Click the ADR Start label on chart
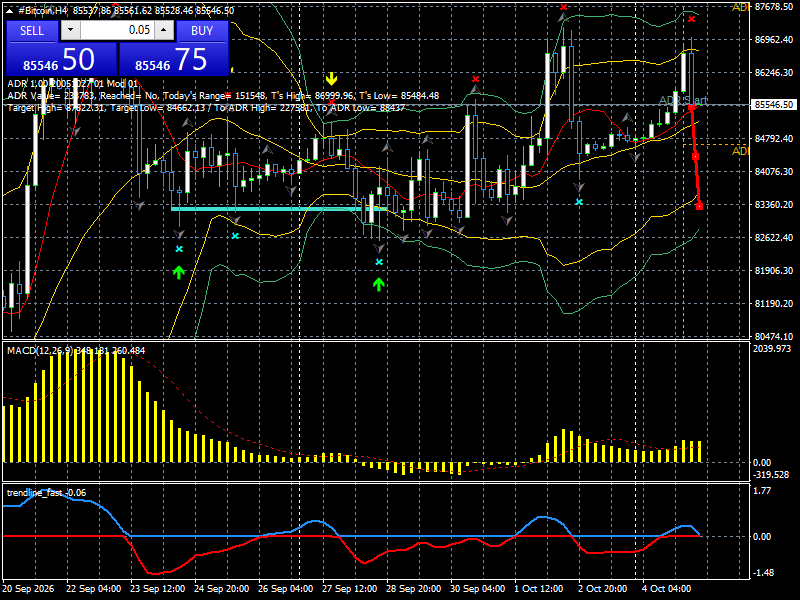 (x=683, y=101)
